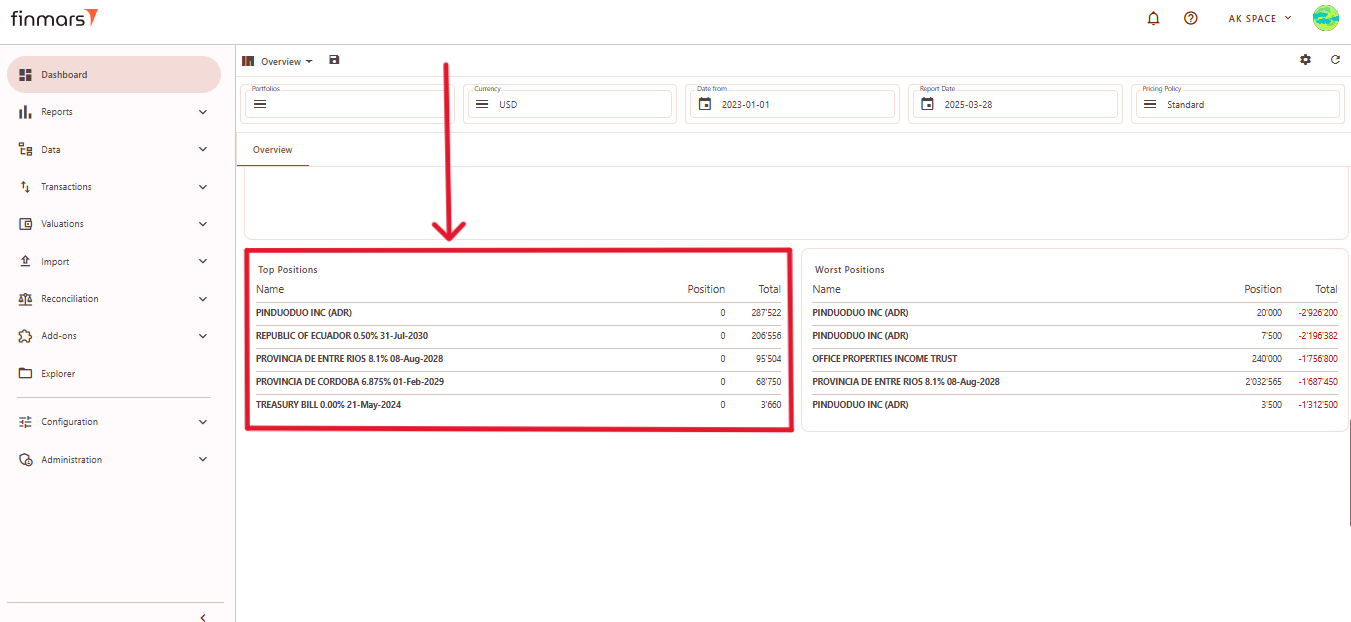
Task: Click the finmars logo
Action: point(54,18)
